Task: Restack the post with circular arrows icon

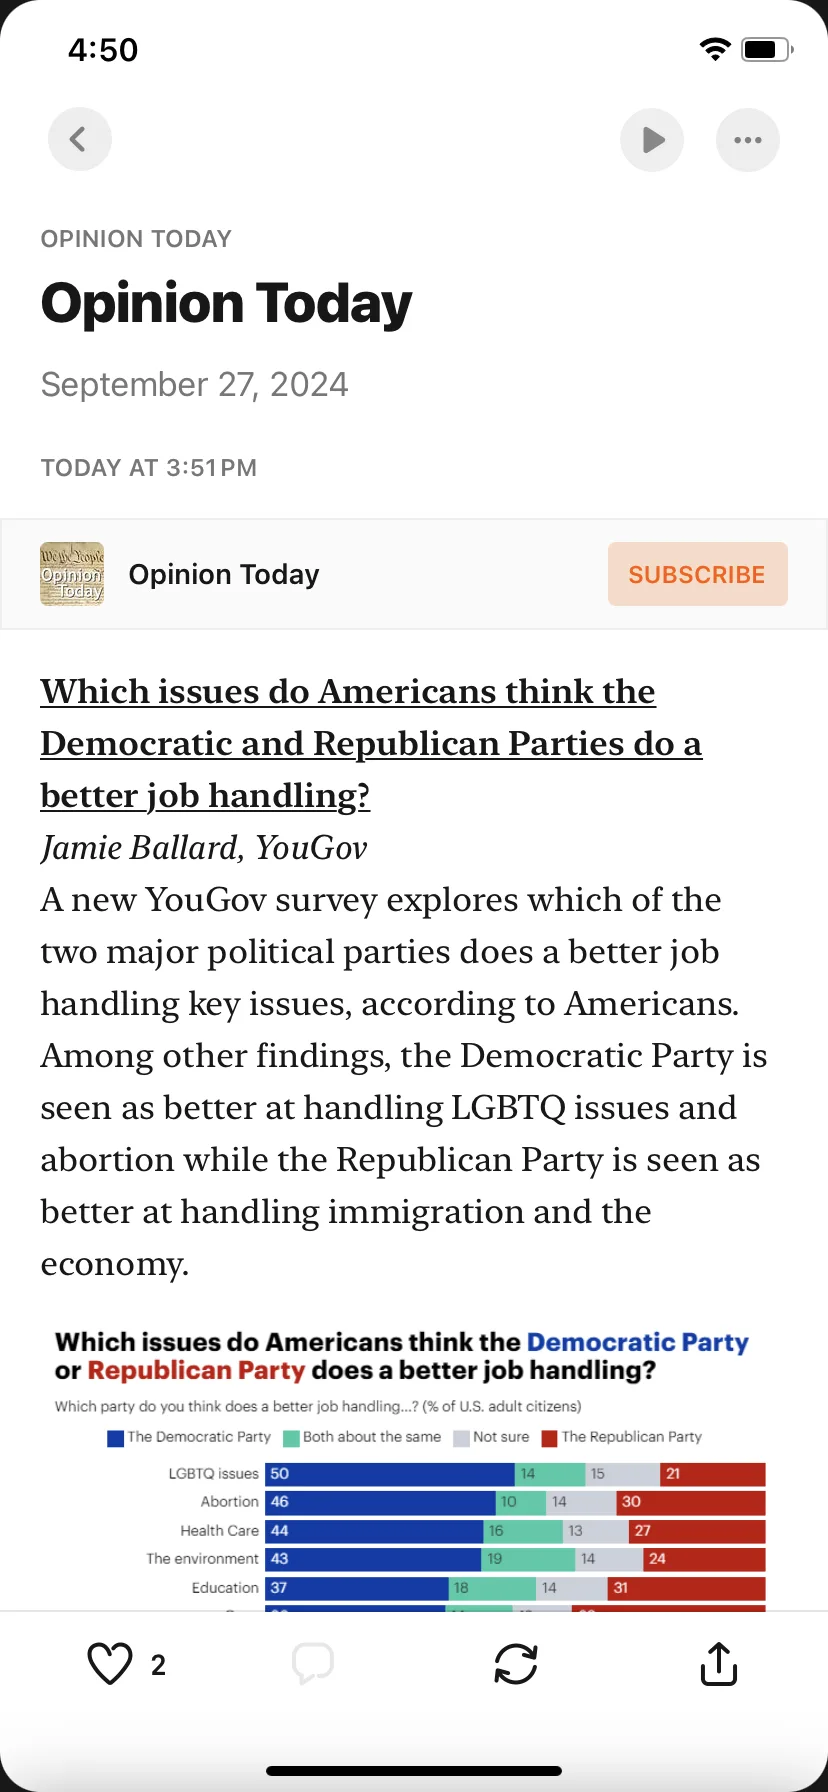Action: [516, 1664]
